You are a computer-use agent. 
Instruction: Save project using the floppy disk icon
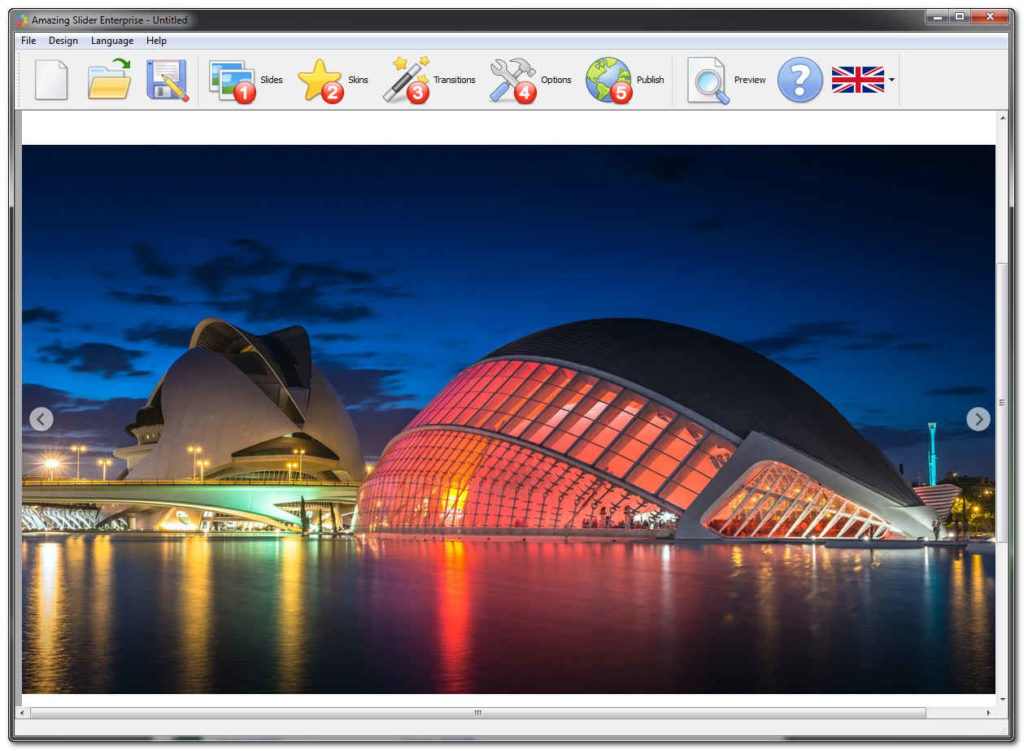tap(167, 80)
